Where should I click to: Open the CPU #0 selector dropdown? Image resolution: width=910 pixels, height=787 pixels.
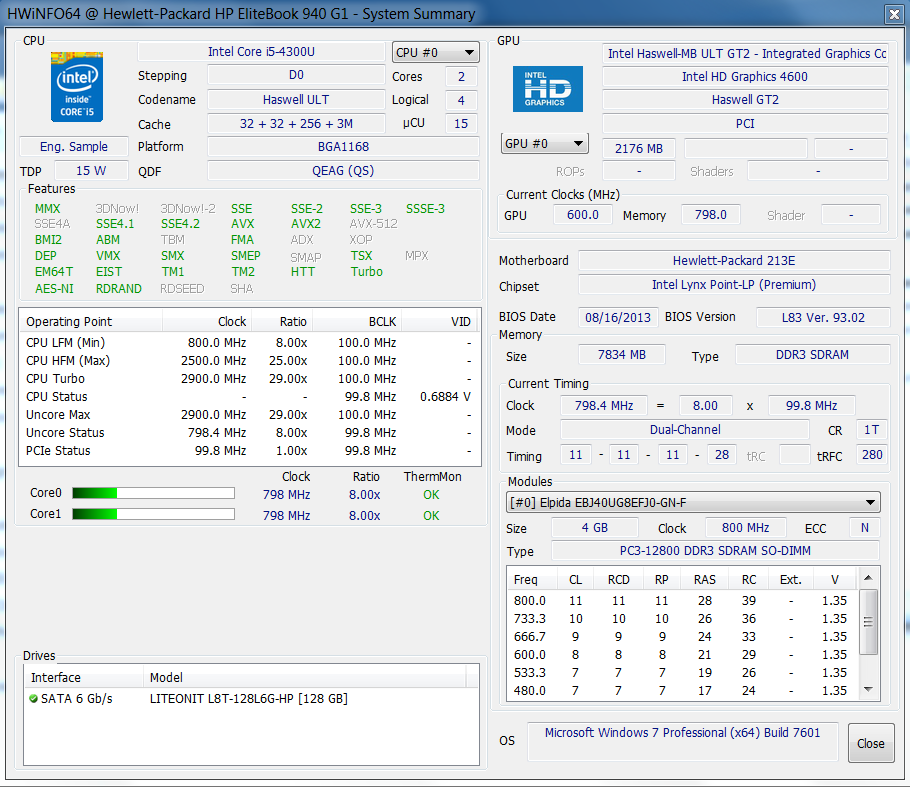pos(435,53)
